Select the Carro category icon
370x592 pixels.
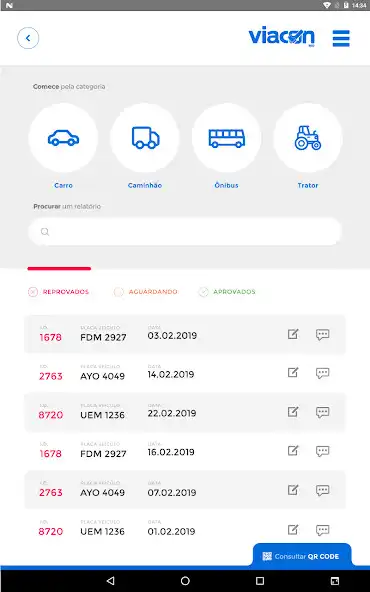click(63, 138)
